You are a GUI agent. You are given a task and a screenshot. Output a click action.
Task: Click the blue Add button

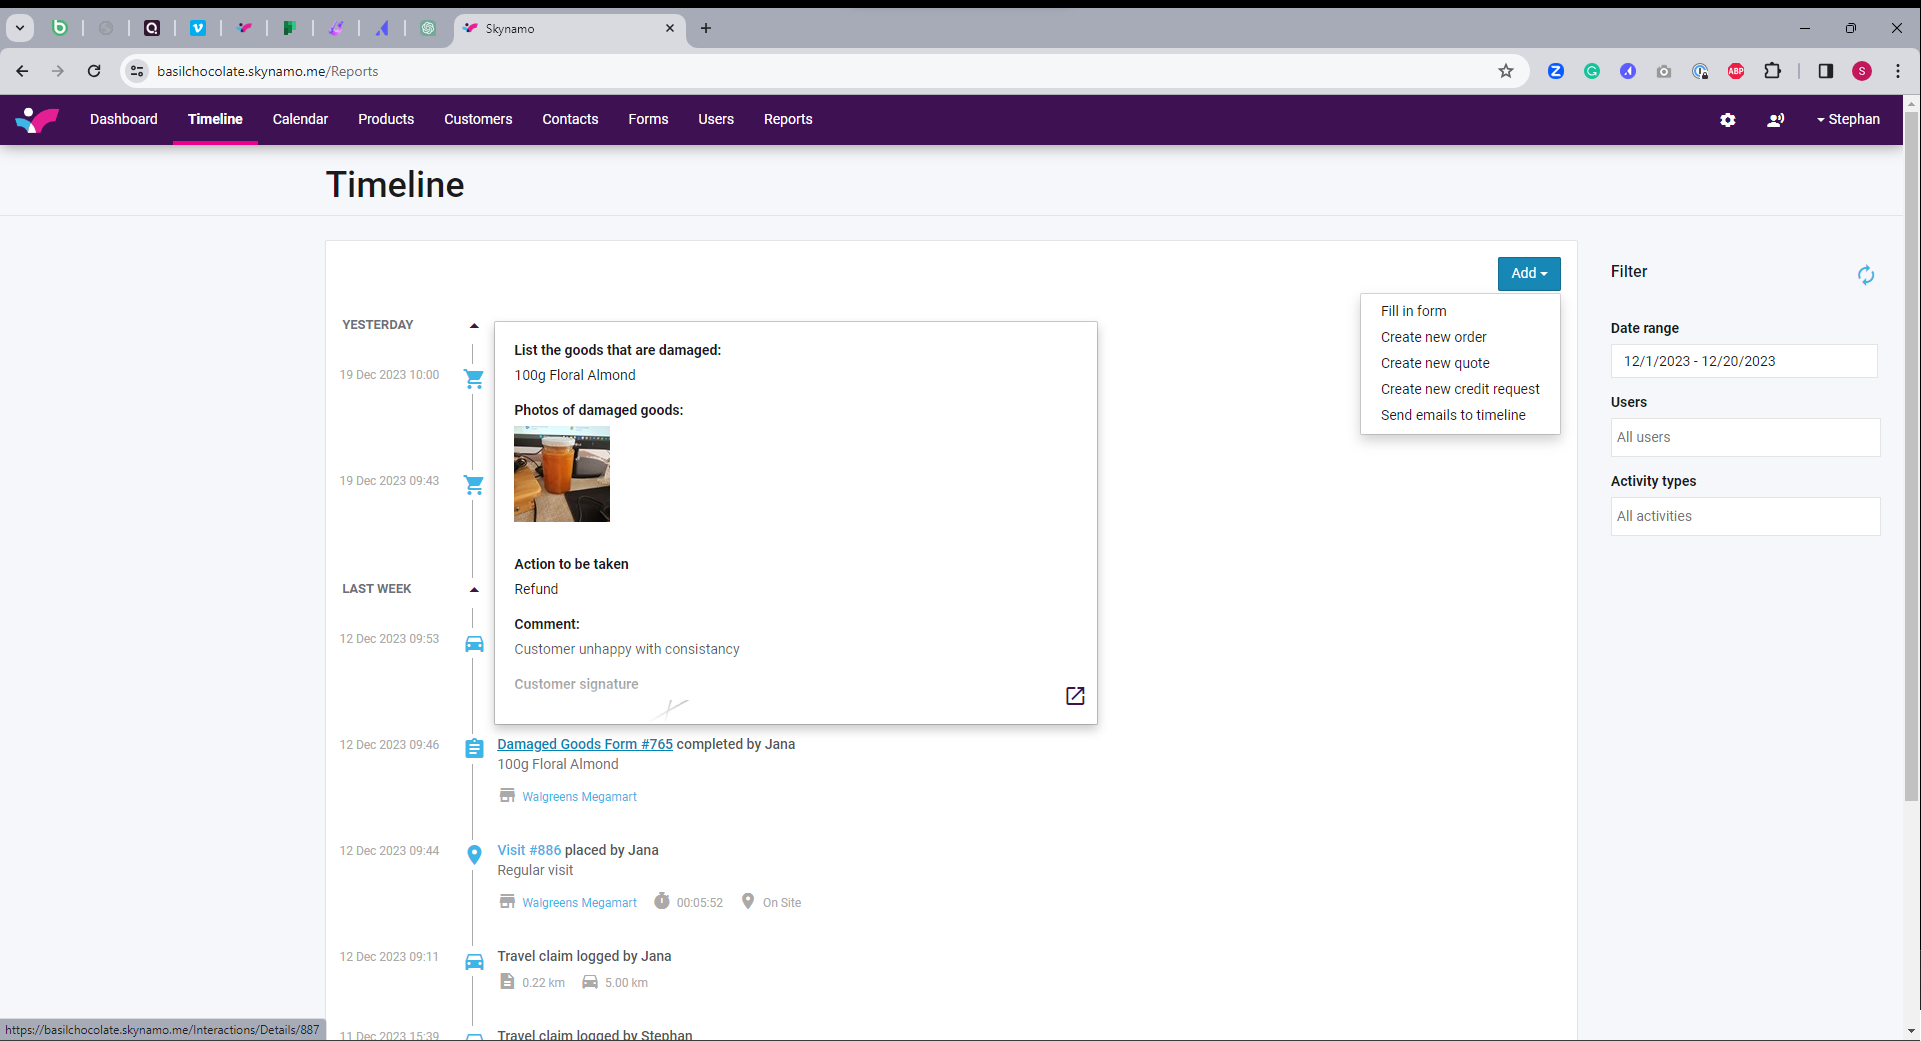point(1528,274)
